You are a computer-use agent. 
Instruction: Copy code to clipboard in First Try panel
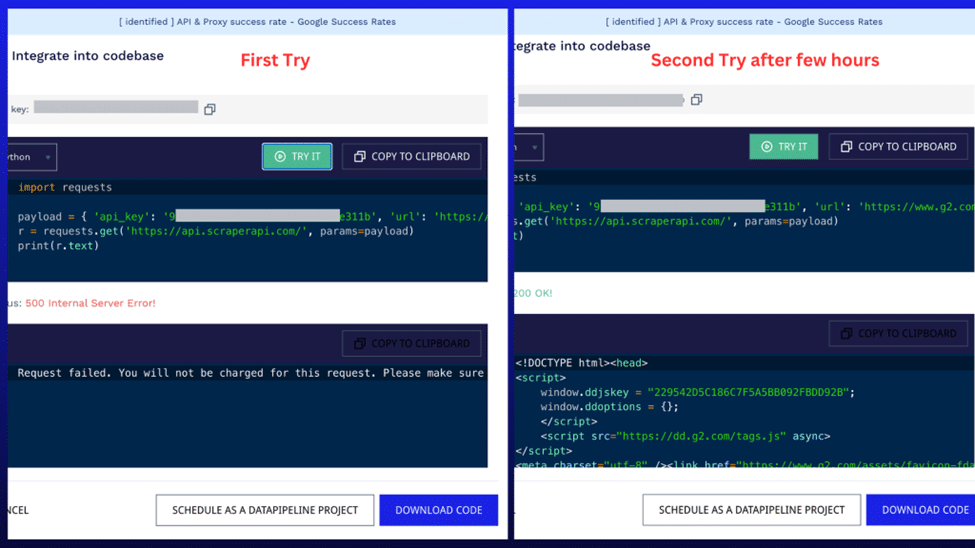tap(412, 156)
